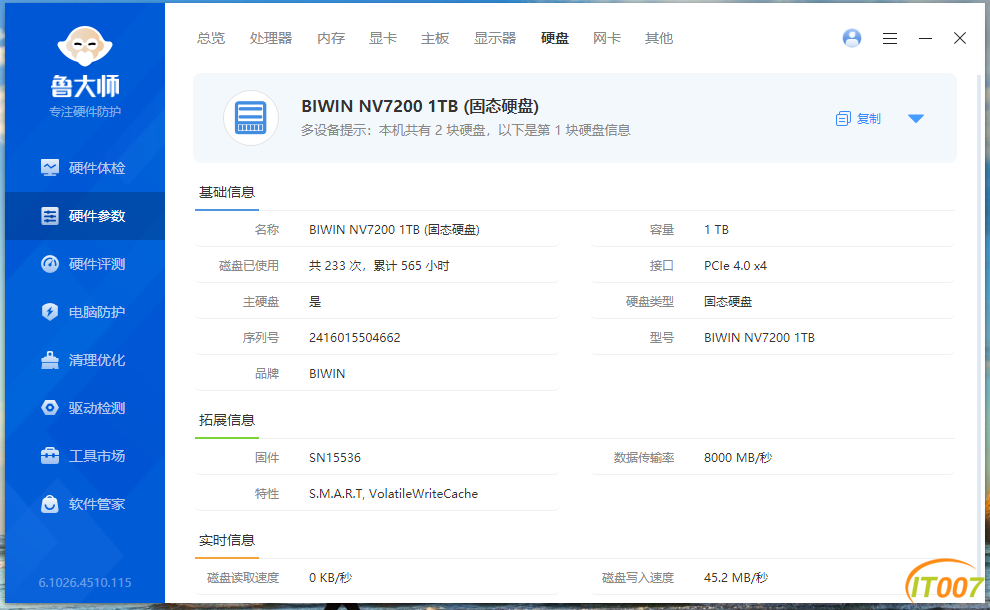Click the hard disk device icon
The height and width of the screenshot is (610, 990).
pos(250,117)
